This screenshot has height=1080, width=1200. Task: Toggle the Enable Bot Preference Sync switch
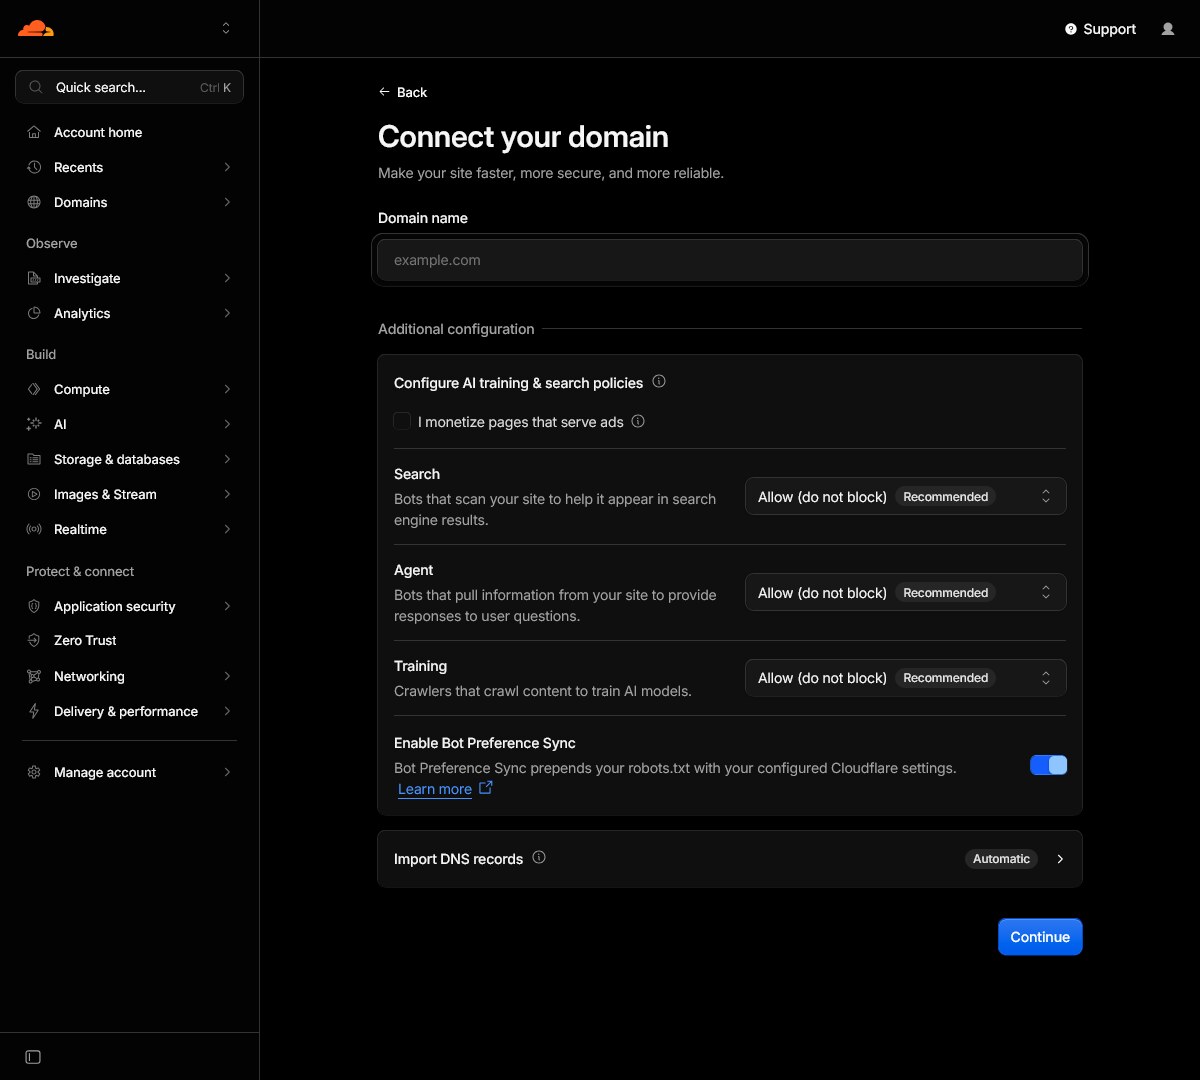coord(1049,765)
